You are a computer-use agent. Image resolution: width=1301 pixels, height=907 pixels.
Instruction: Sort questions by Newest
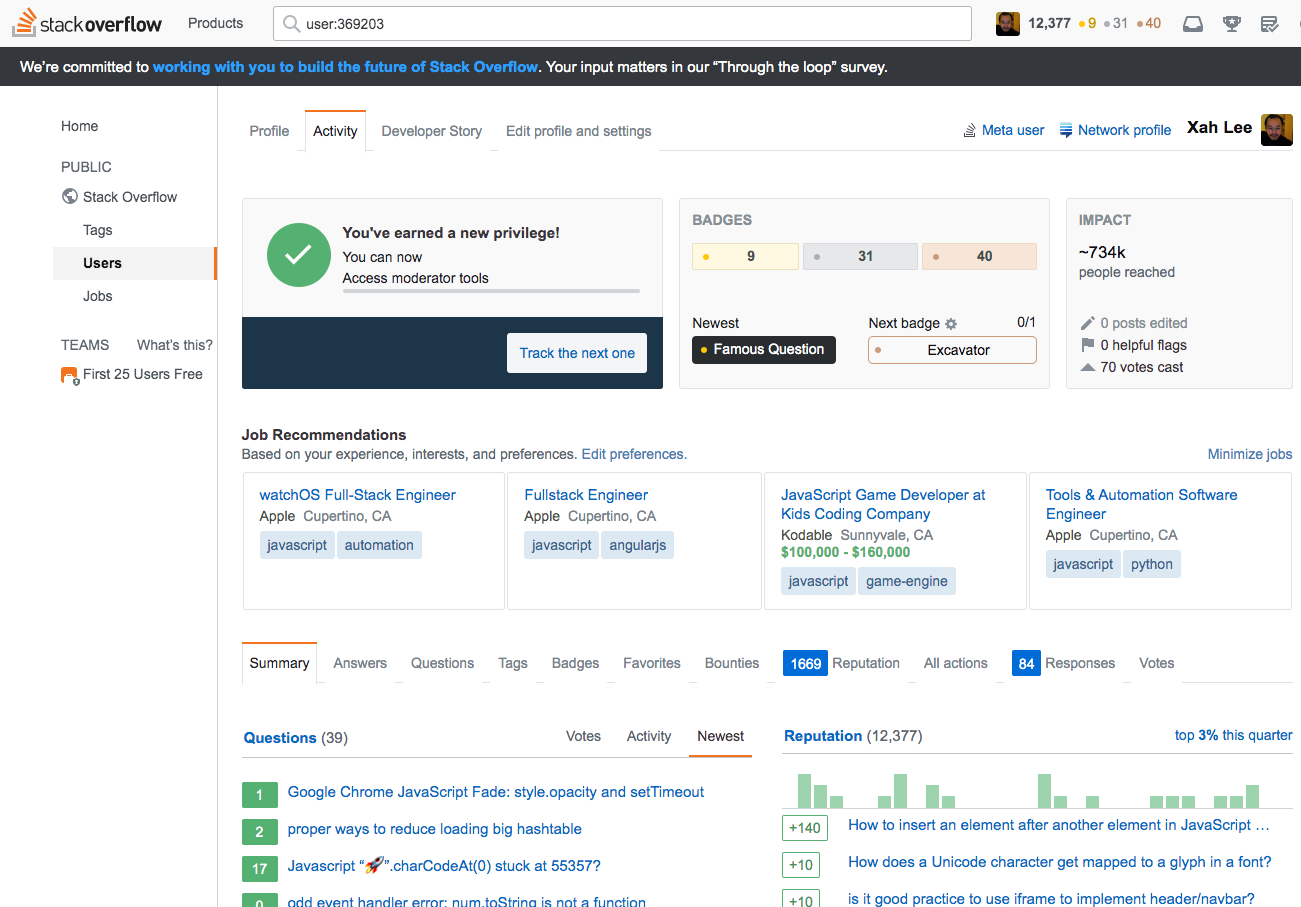[x=721, y=736]
